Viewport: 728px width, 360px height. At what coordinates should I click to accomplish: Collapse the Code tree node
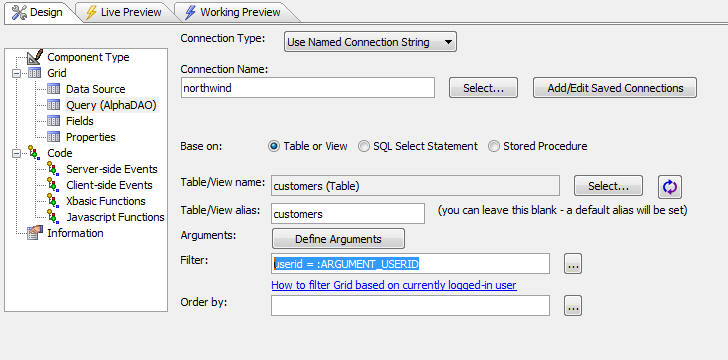pos(17,153)
